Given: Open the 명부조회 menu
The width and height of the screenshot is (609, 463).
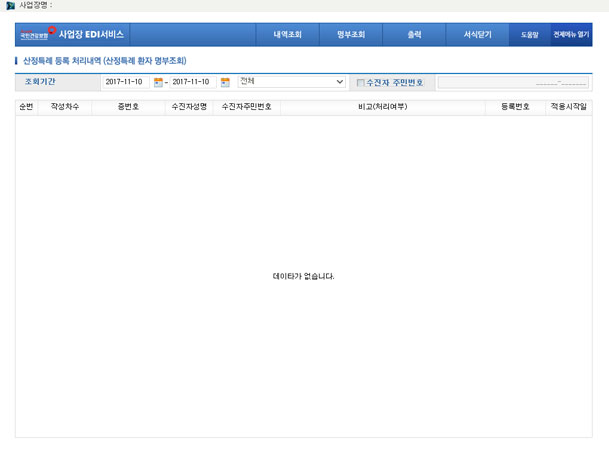Looking at the screenshot, I should 351,35.
